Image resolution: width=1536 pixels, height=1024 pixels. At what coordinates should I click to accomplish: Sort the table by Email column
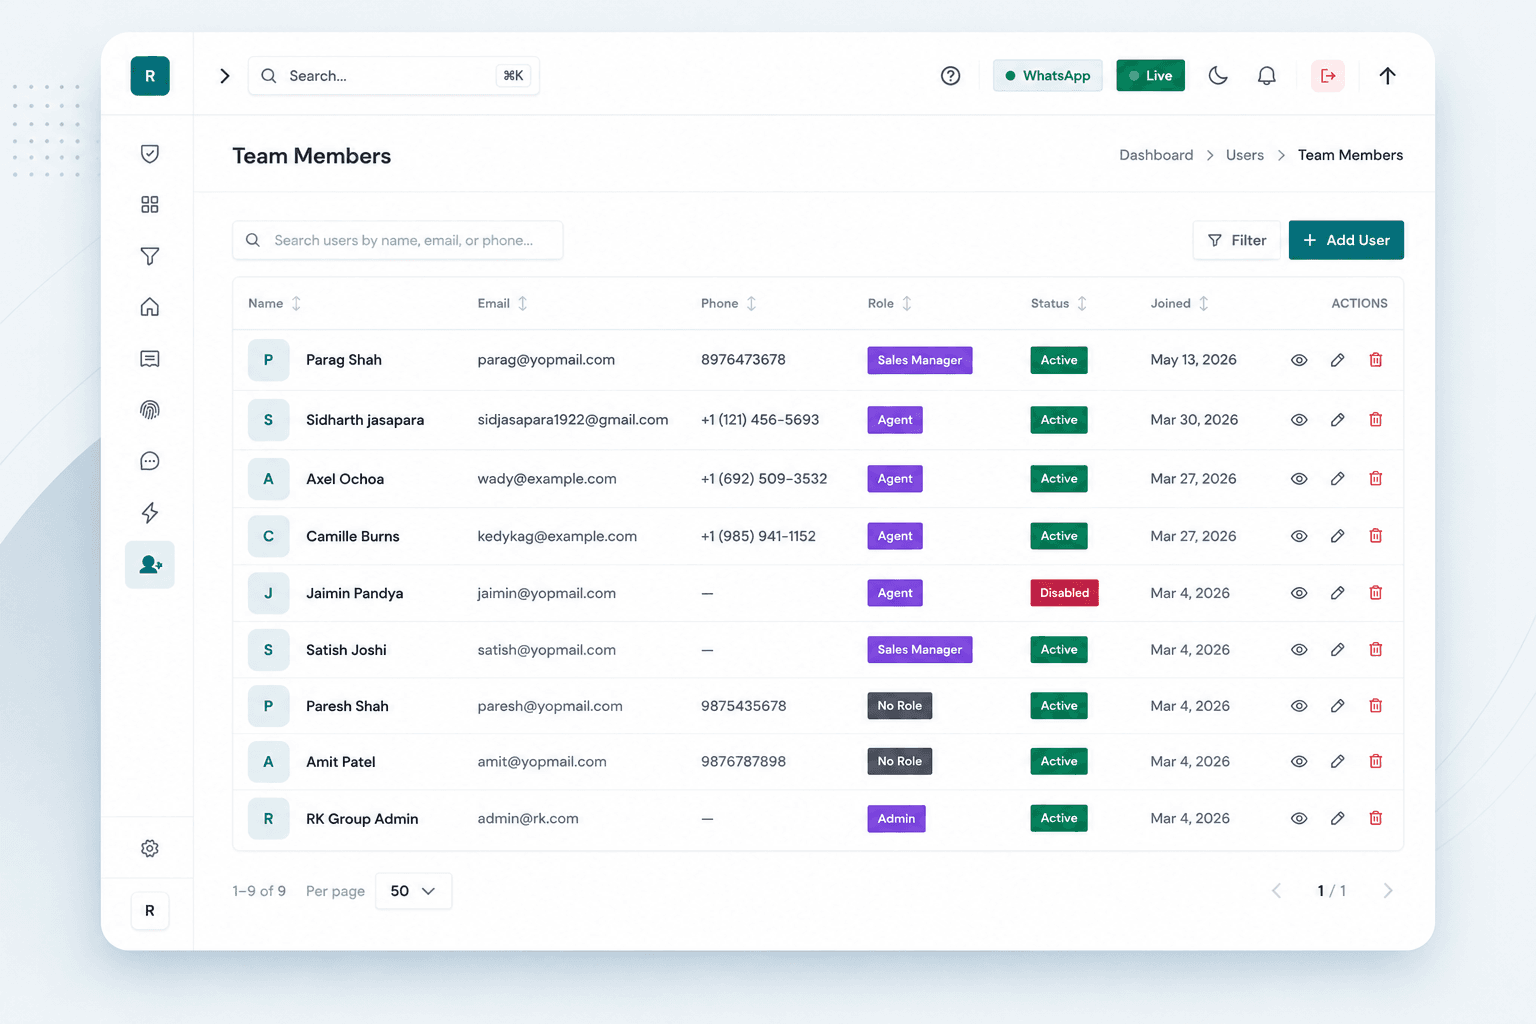coord(502,303)
